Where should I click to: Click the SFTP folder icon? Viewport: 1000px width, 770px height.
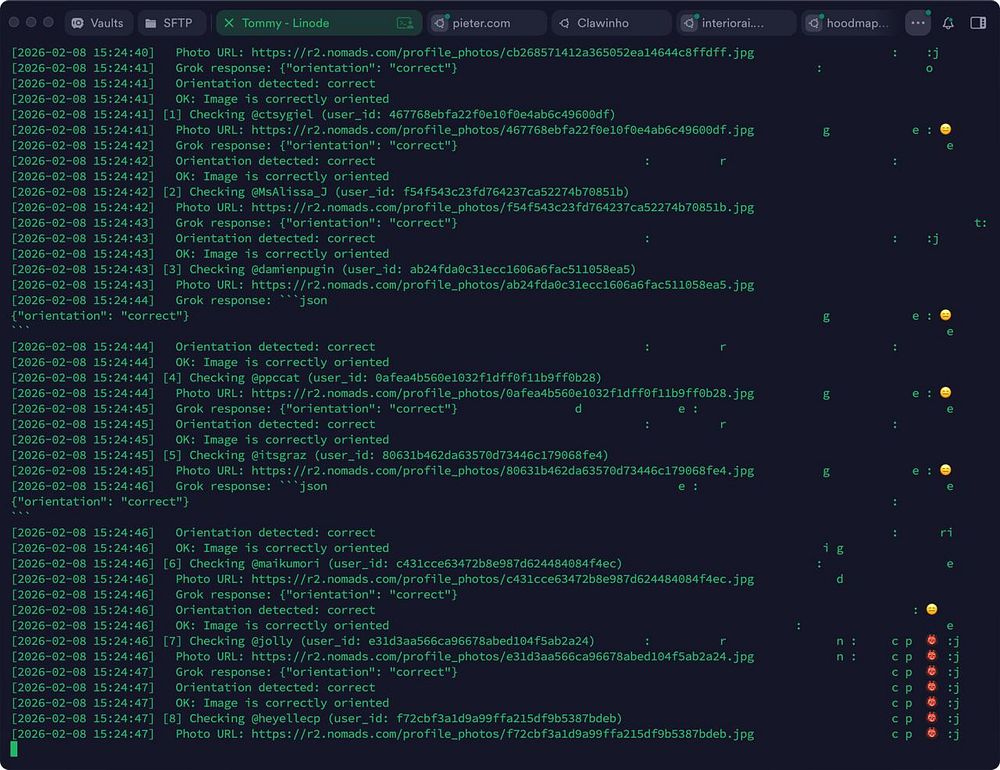[151, 24]
